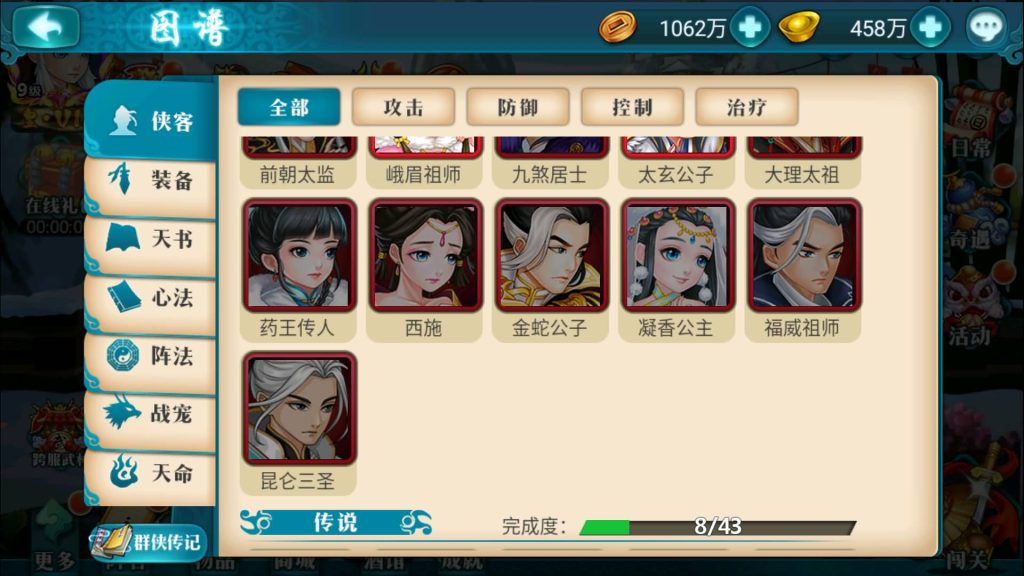1024x576 pixels.
Task: Open the 群侠传记 book button
Action: click(x=148, y=541)
